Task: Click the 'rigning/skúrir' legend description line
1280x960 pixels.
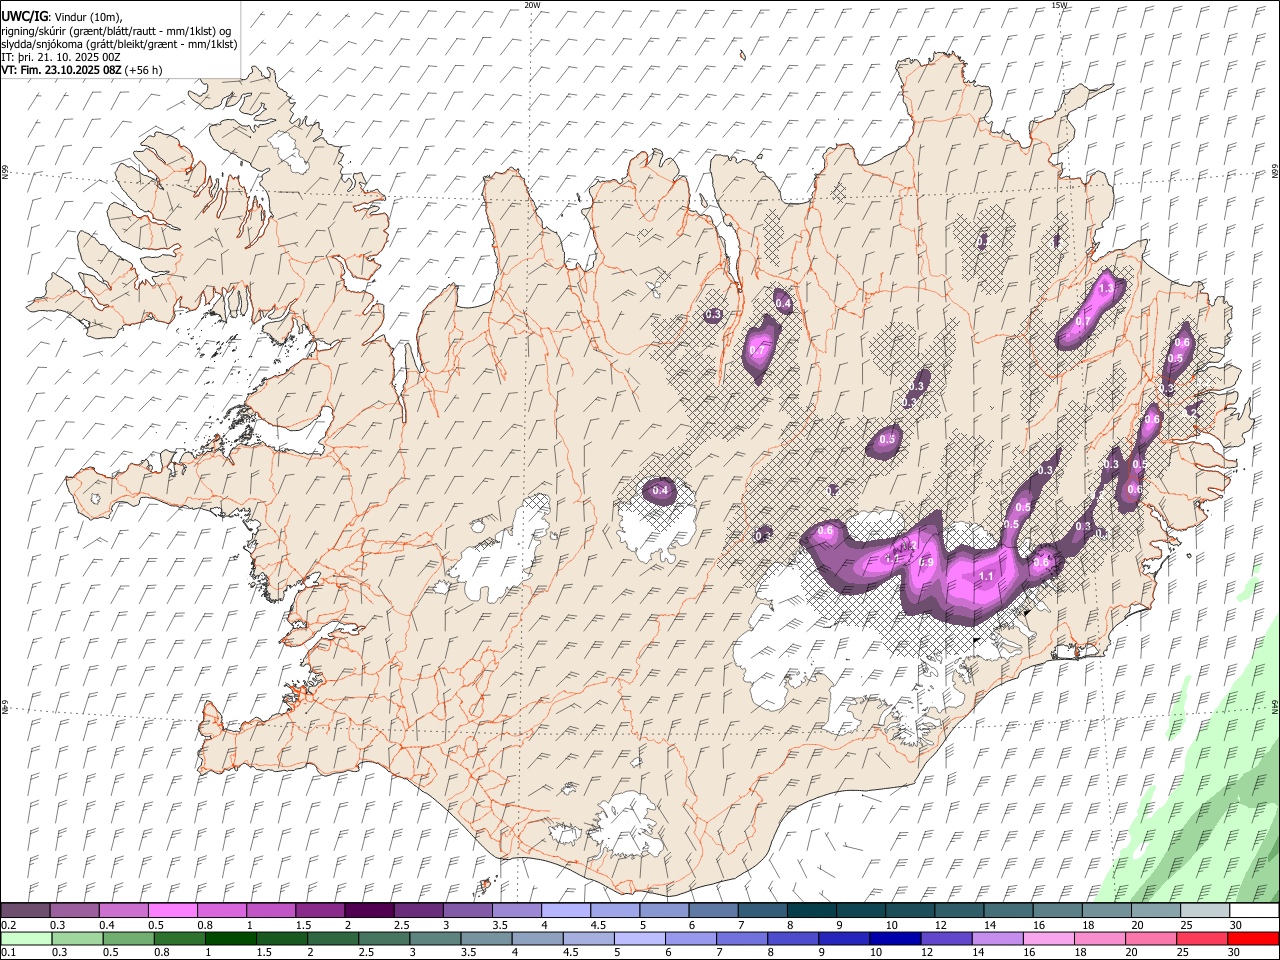Action: (116, 31)
